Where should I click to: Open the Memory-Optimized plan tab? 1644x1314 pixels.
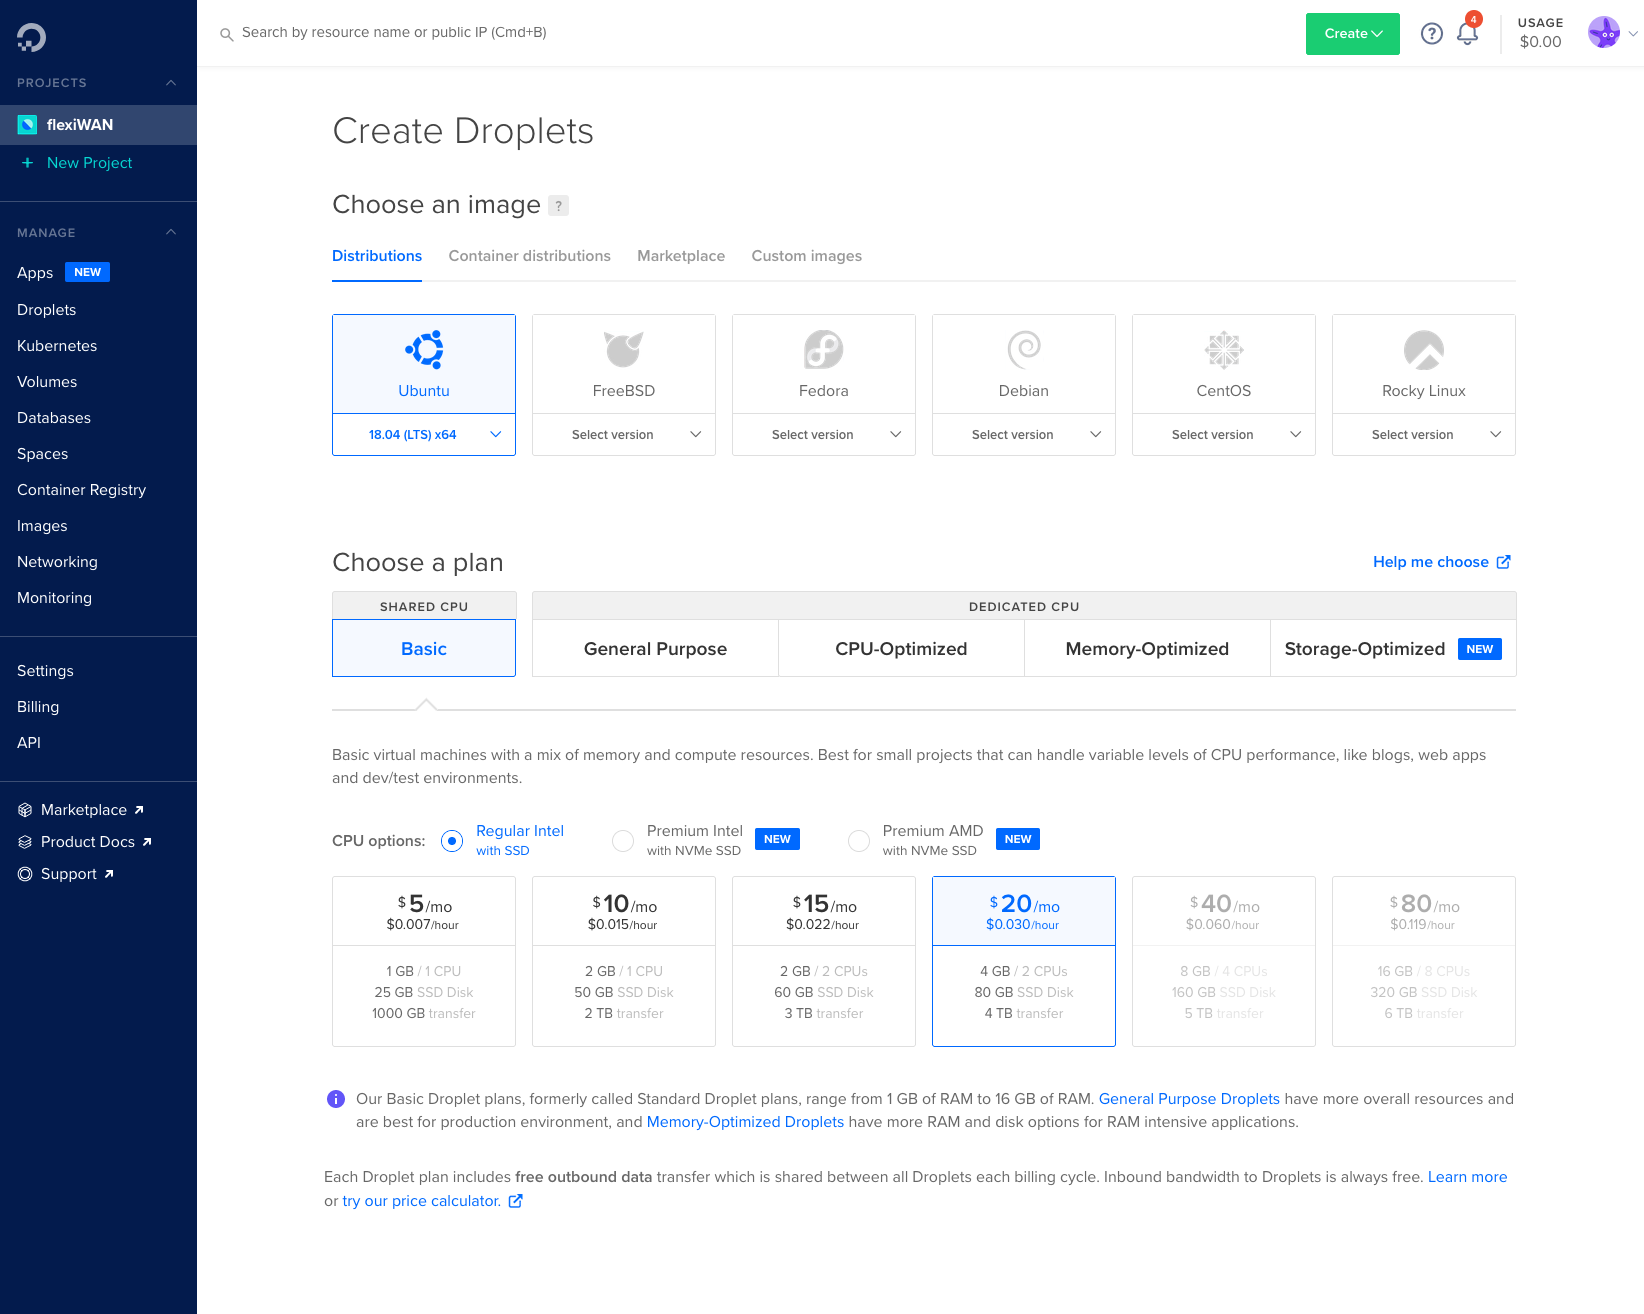click(x=1147, y=648)
